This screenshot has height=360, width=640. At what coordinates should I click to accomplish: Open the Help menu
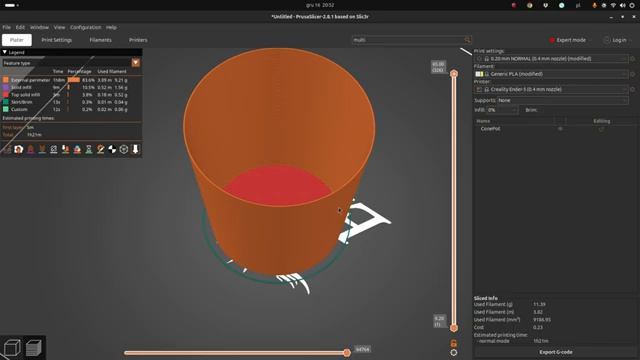(x=111, y=27)
